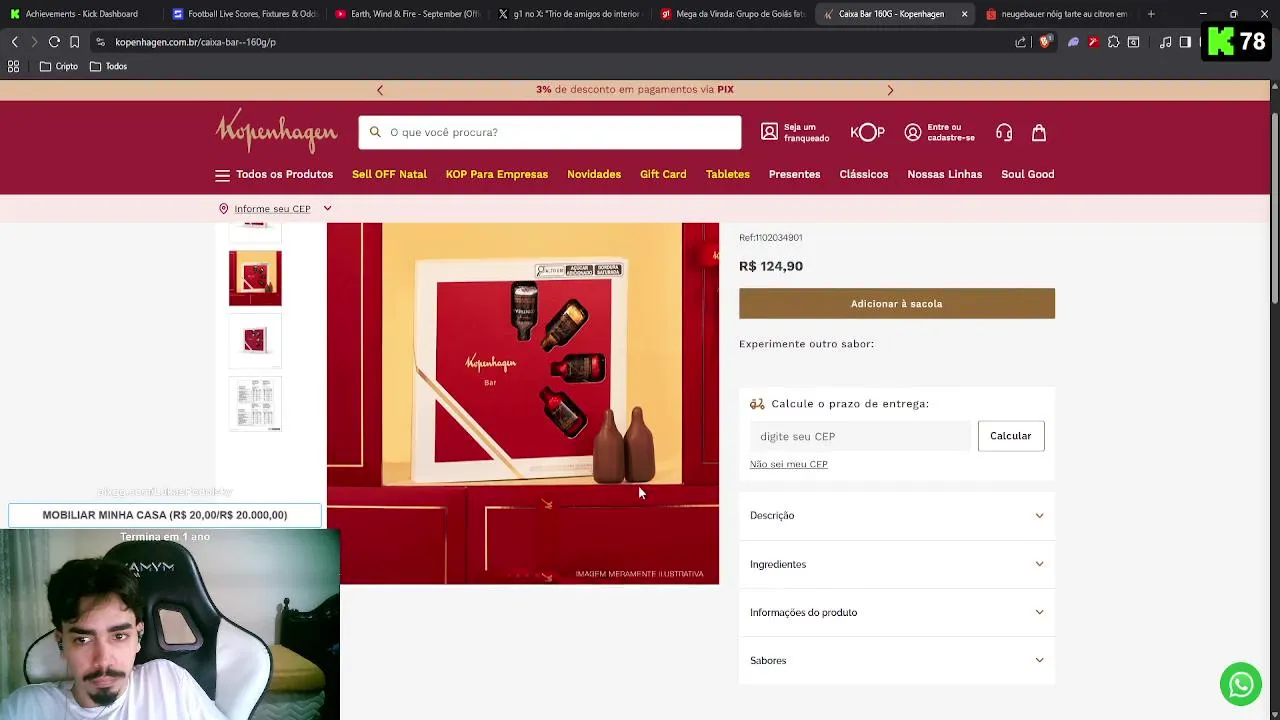Image resolution: width=1280 pixels, height=720 pixels.
Task: Click the digite seu CEP input field
Action: 860,436
